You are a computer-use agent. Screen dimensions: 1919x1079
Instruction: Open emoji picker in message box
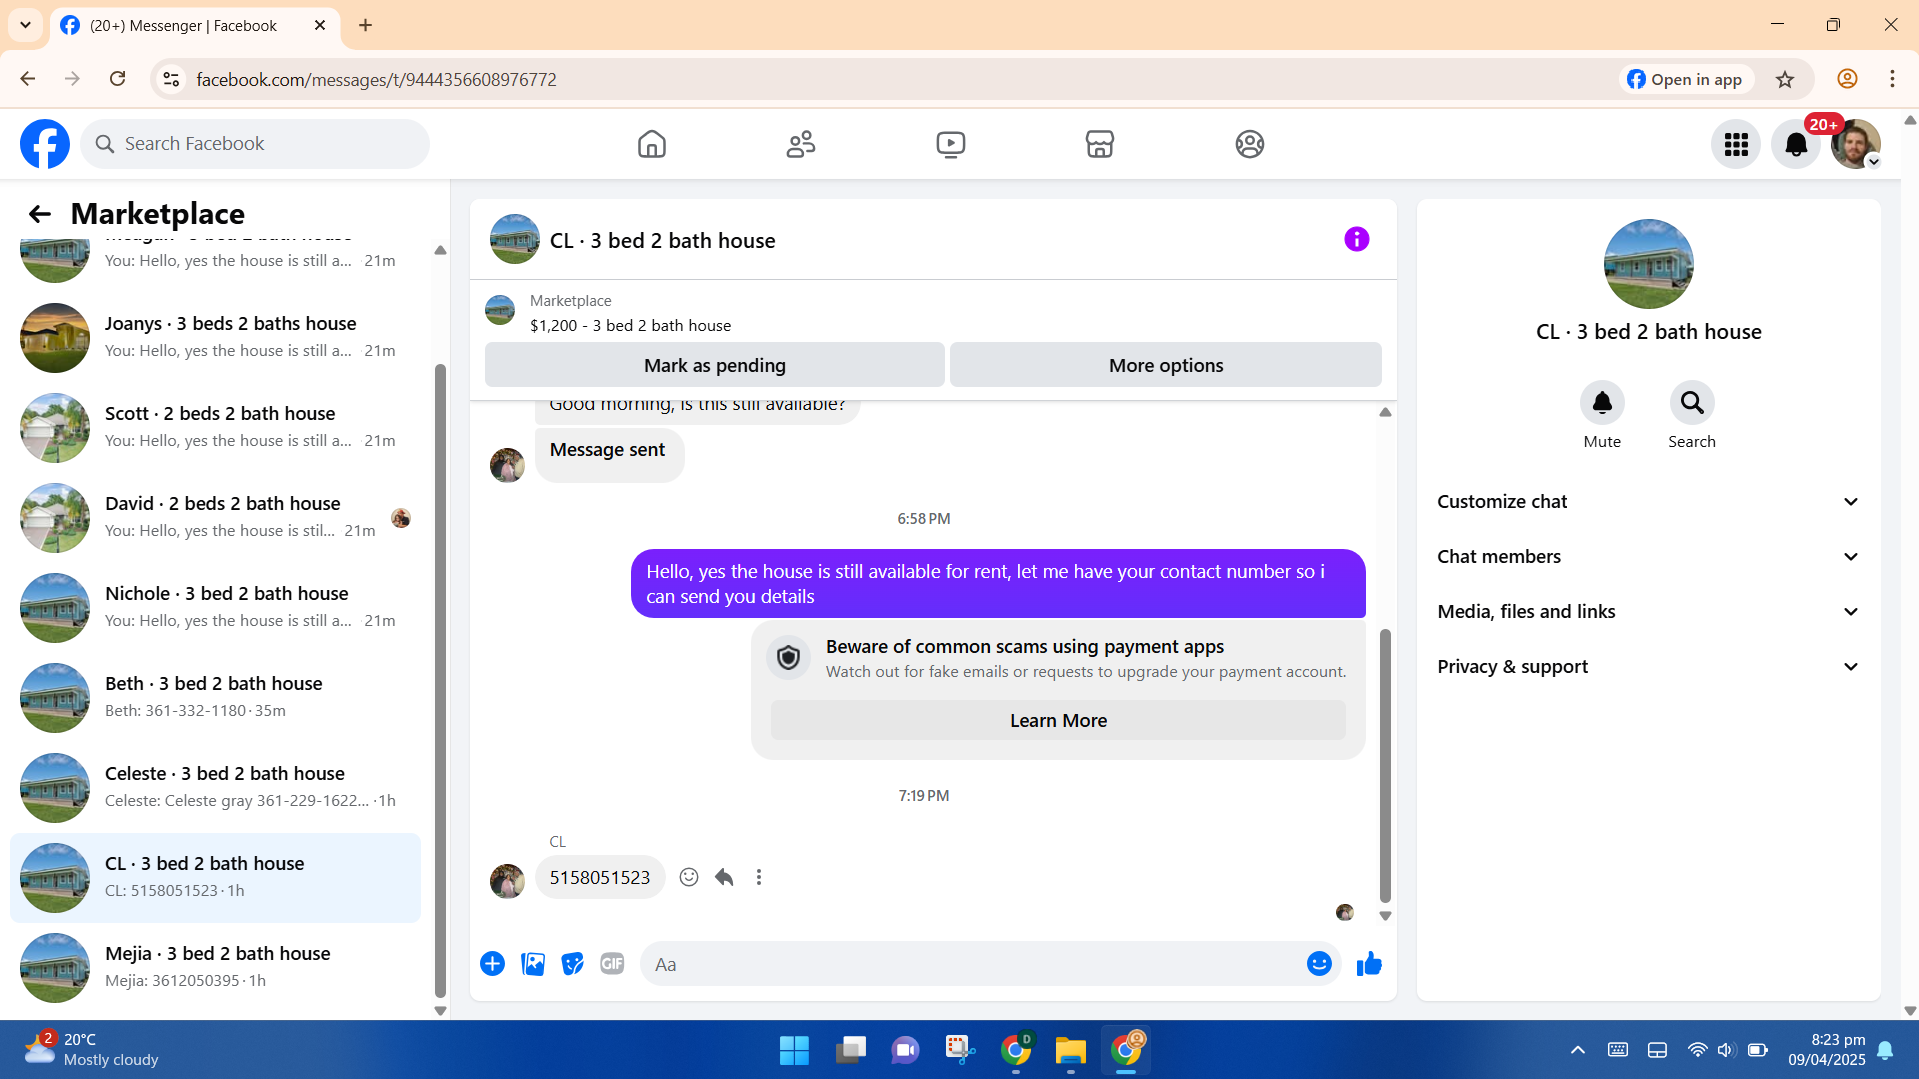coord(1319,964)
